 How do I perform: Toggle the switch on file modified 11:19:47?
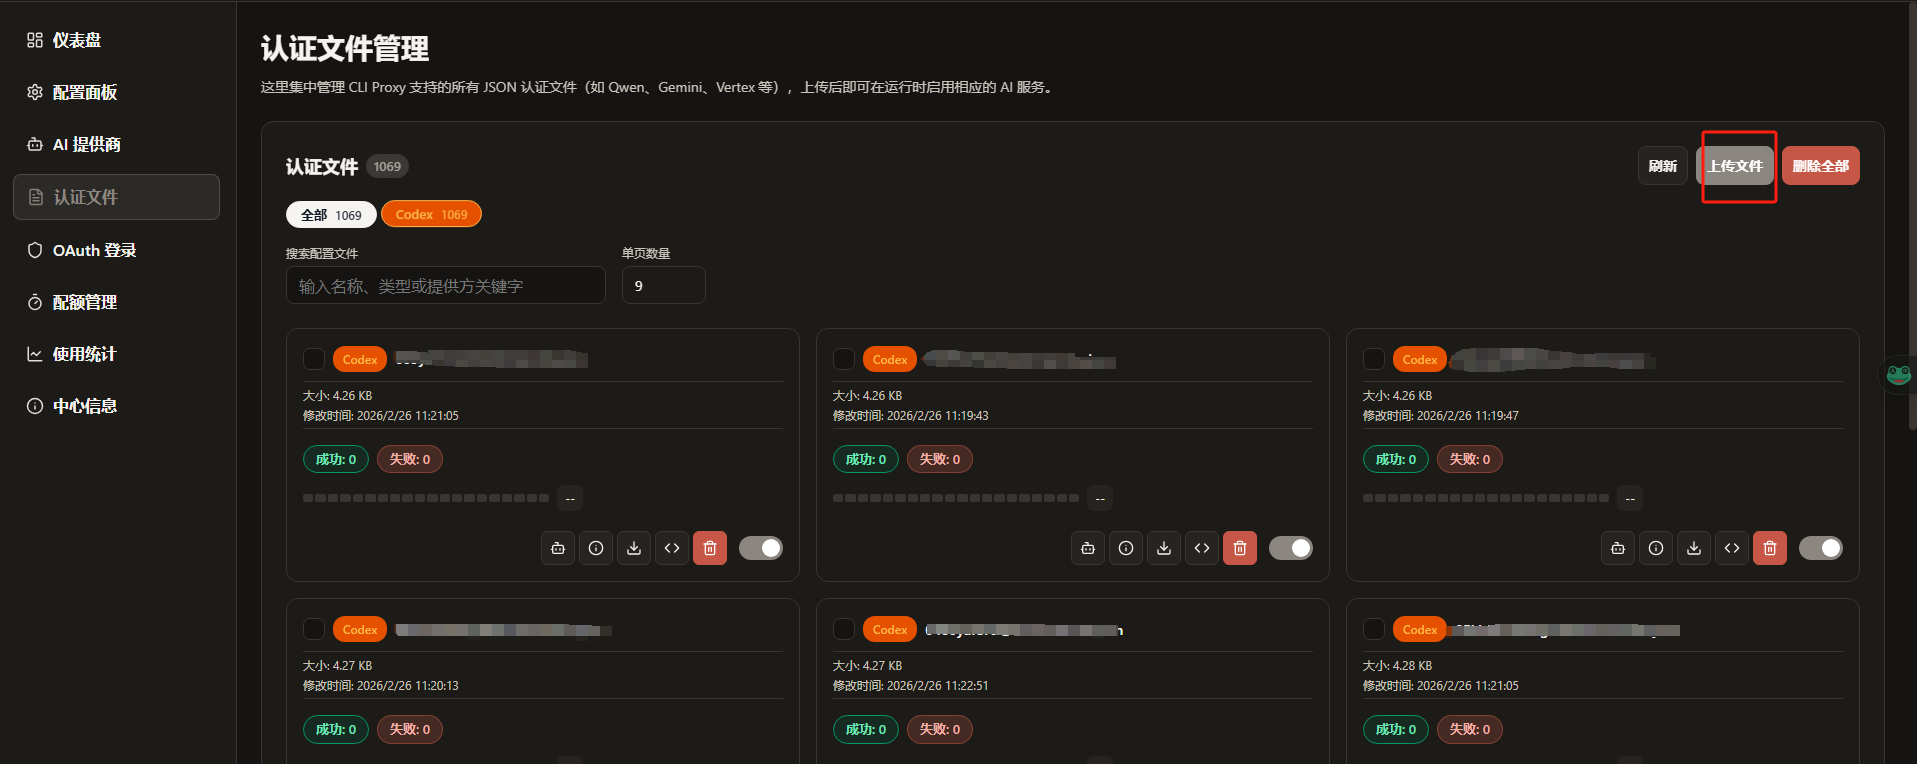pos(1820,548)
